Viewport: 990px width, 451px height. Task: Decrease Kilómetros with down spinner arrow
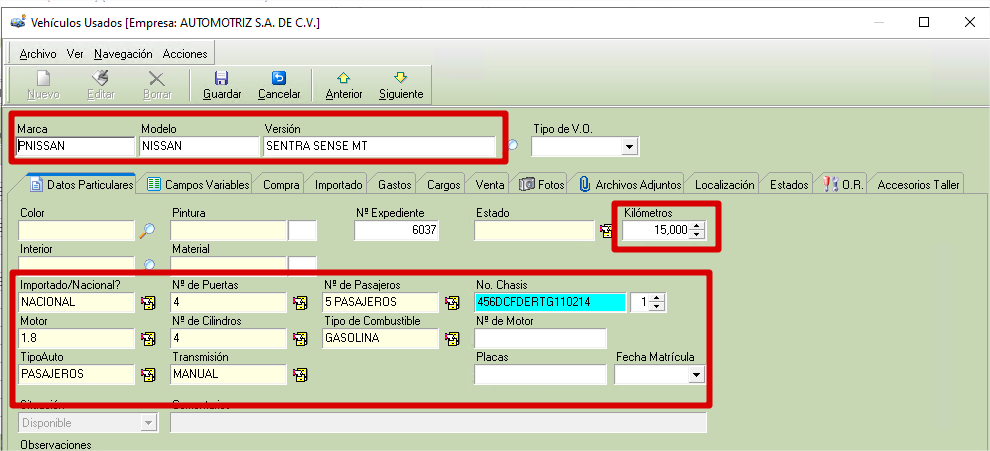click(696, 235)
